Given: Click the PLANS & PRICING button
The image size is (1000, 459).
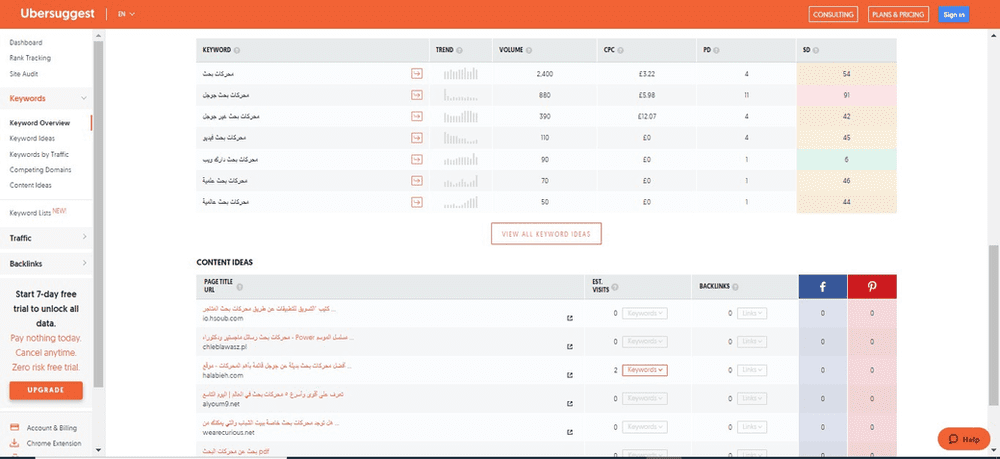Looking at the screenshot, I should [898, 14].
